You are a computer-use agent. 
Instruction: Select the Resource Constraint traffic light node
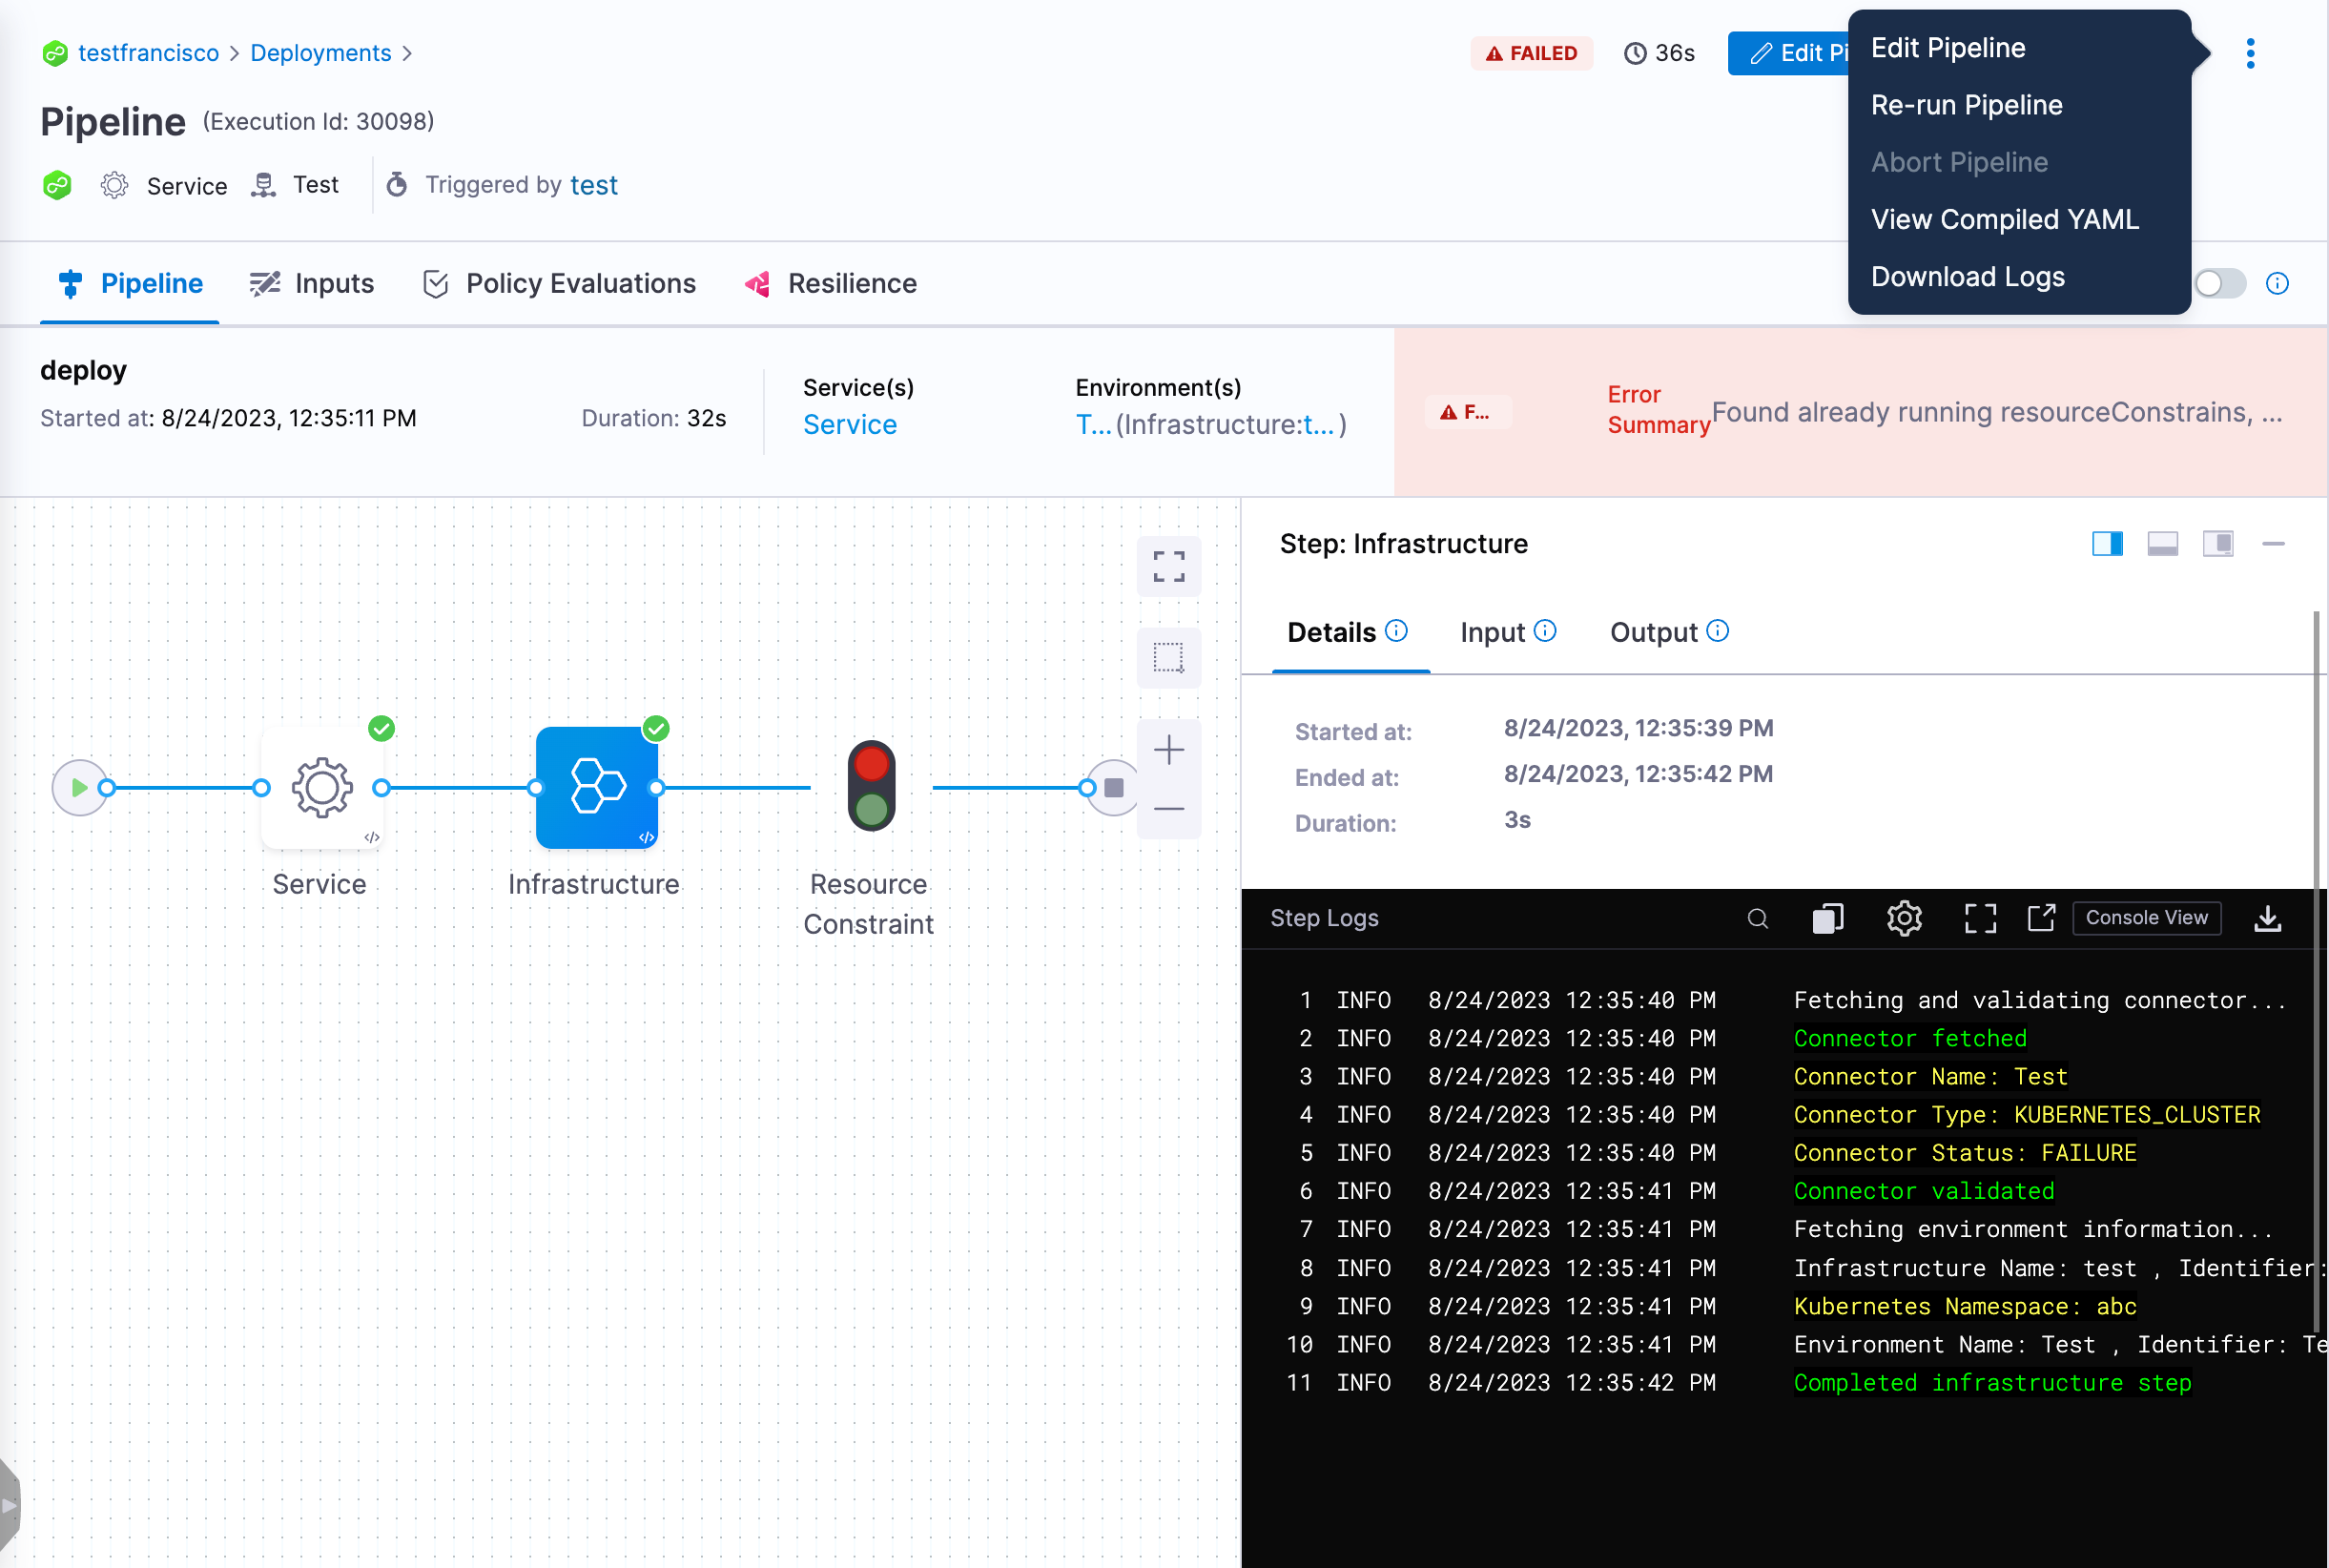871,786
